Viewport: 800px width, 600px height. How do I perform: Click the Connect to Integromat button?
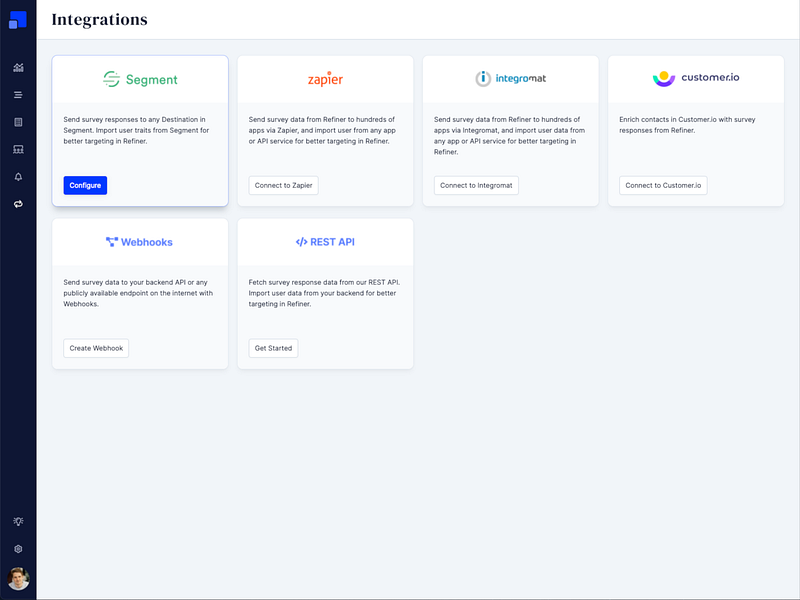pos(476,185)
